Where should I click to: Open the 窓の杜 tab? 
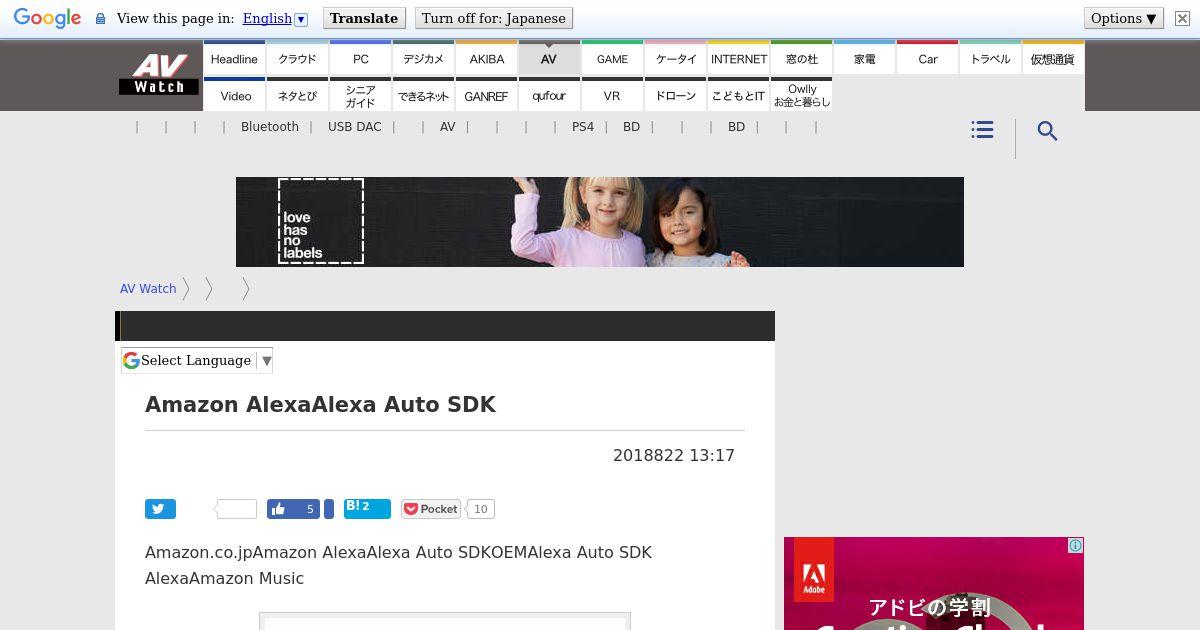pyautogui.click(x=802, y=58)
